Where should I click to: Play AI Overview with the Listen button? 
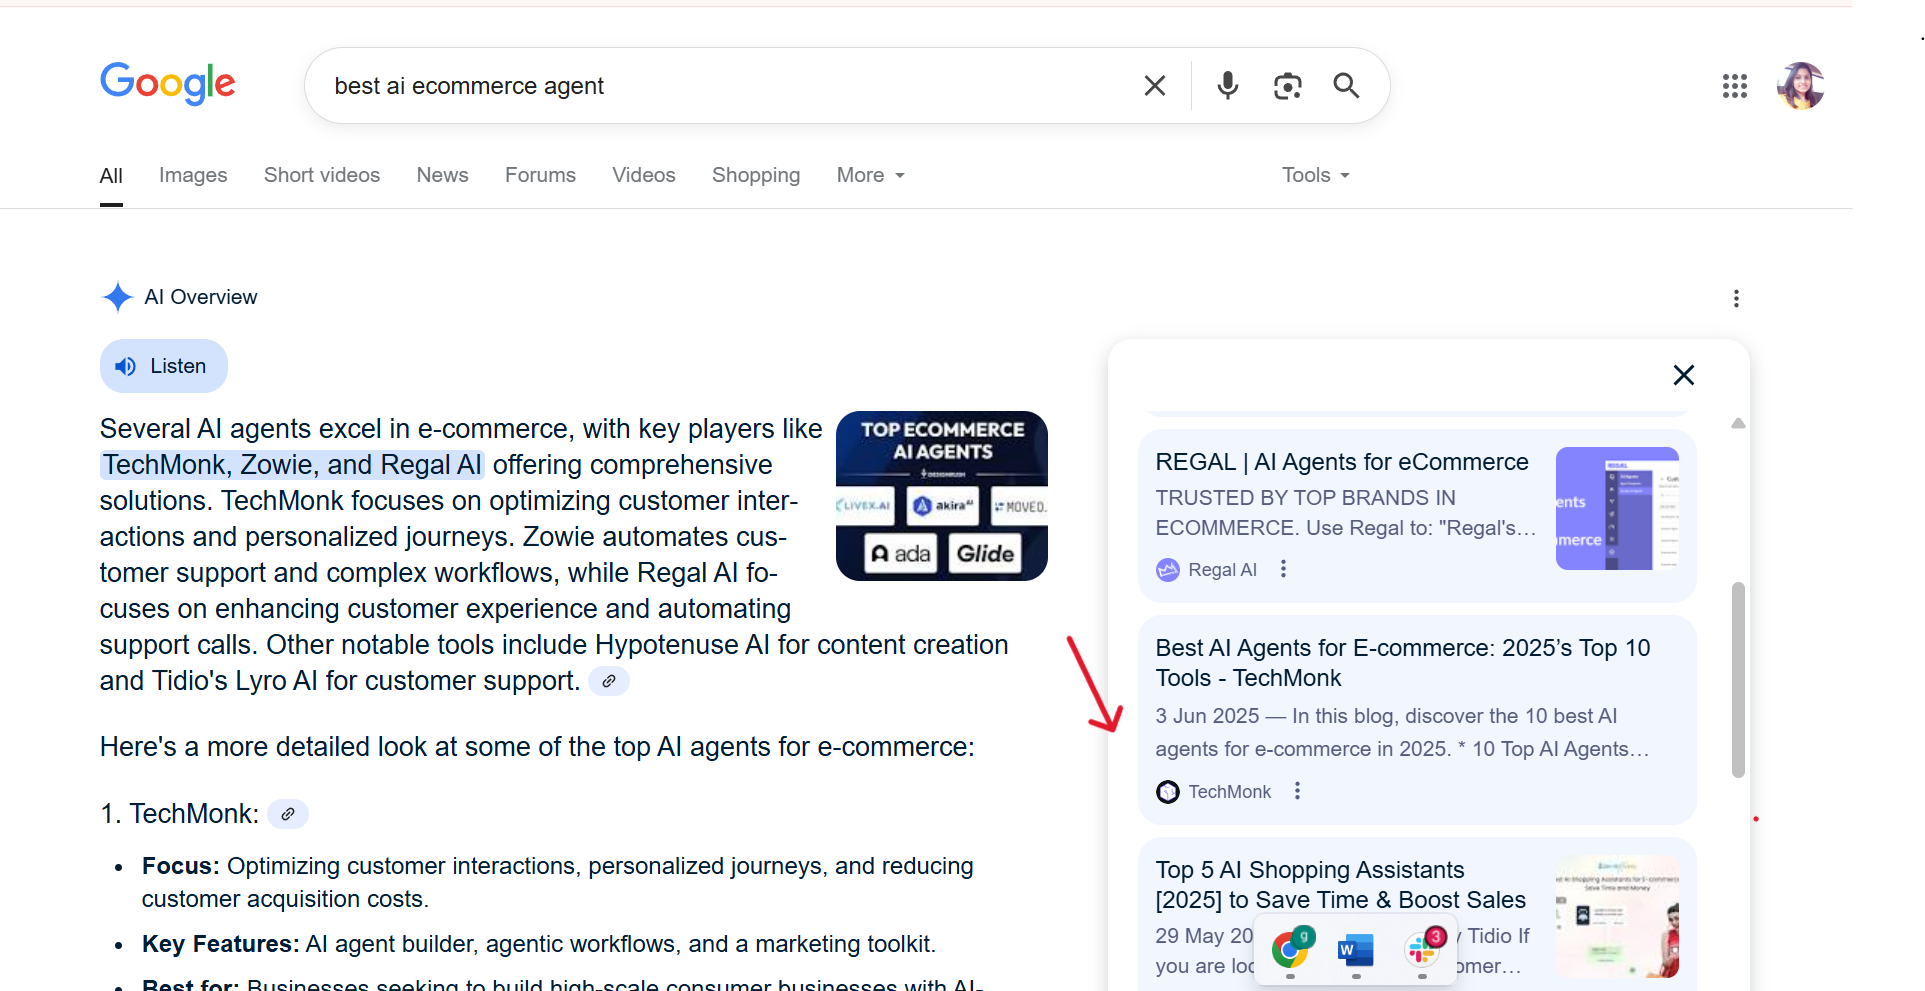(x=164, y=366)
